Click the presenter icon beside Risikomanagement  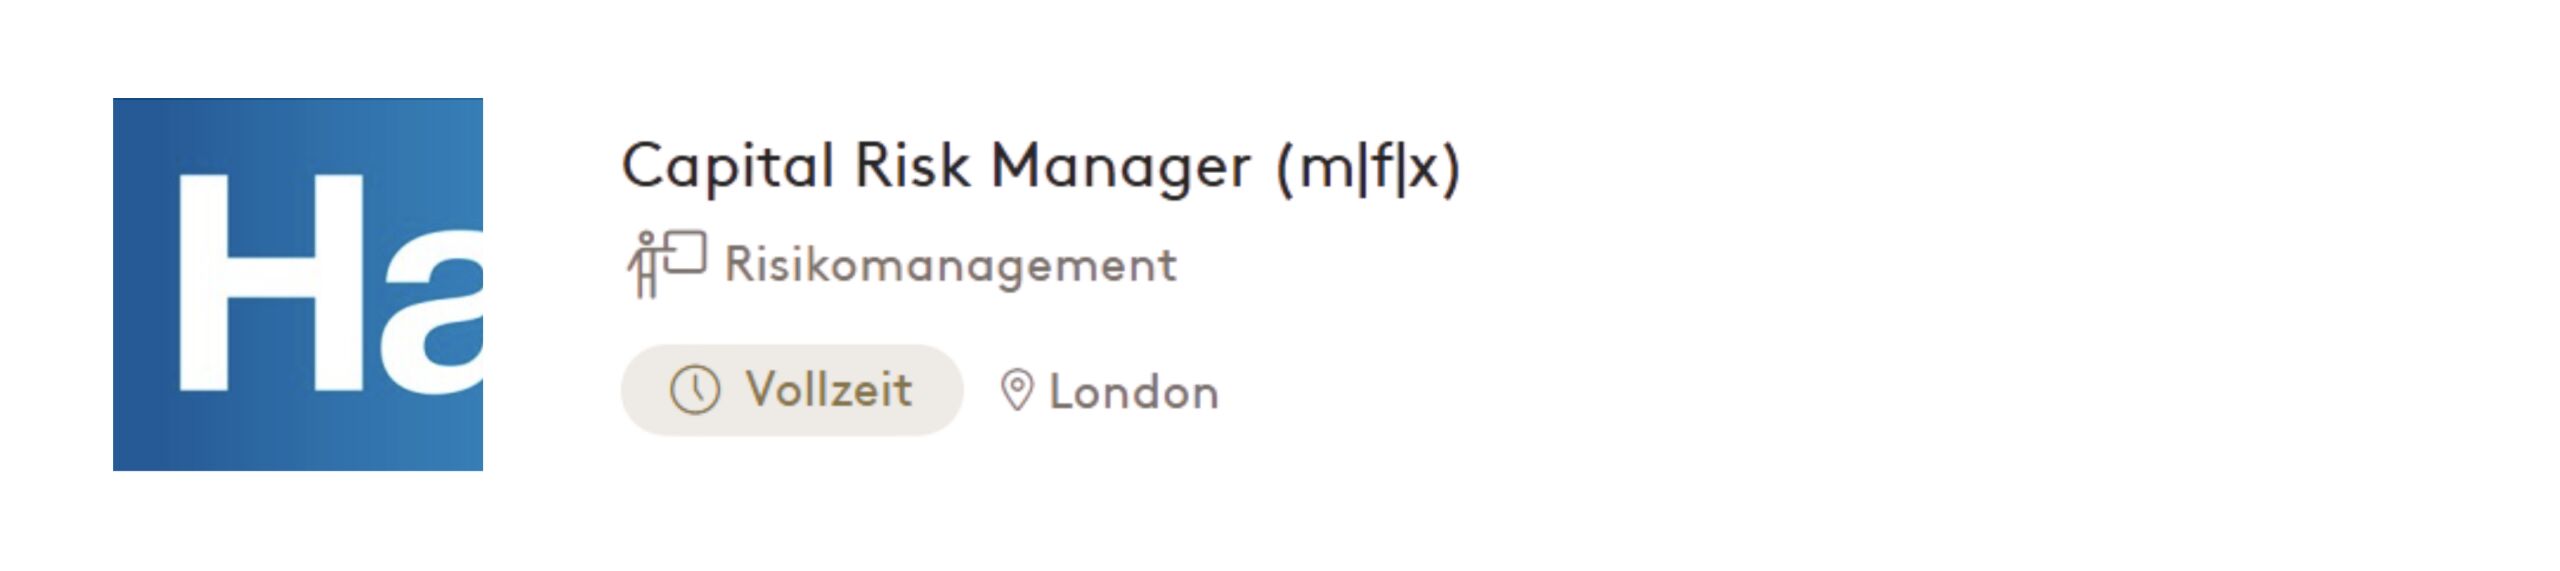click(664, 263)
